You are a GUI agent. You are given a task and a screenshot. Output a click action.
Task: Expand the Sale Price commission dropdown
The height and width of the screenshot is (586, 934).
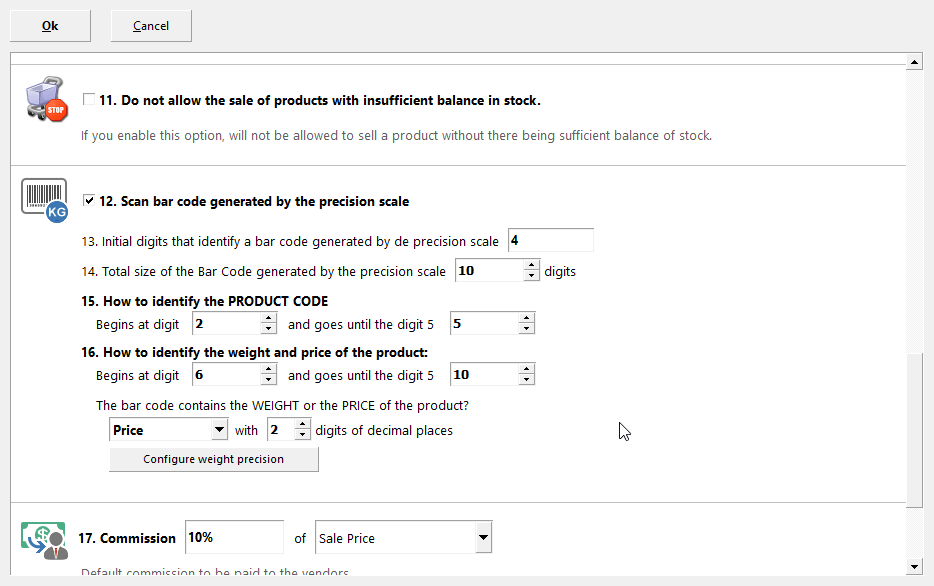coord(483,538)
